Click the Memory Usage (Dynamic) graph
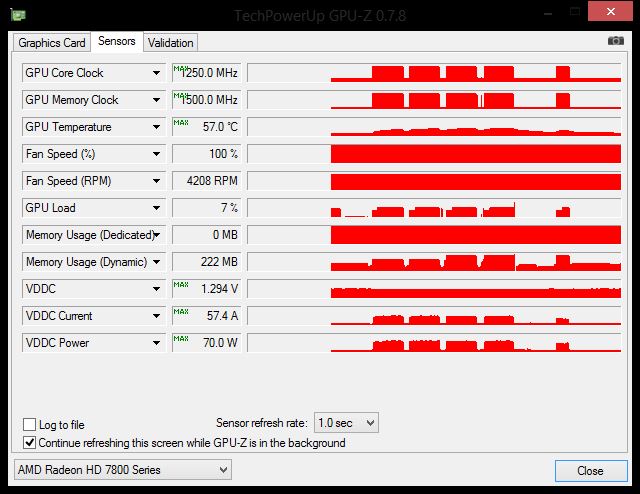The height and width of the screenshot is (494, 640). tap(434, 262)
